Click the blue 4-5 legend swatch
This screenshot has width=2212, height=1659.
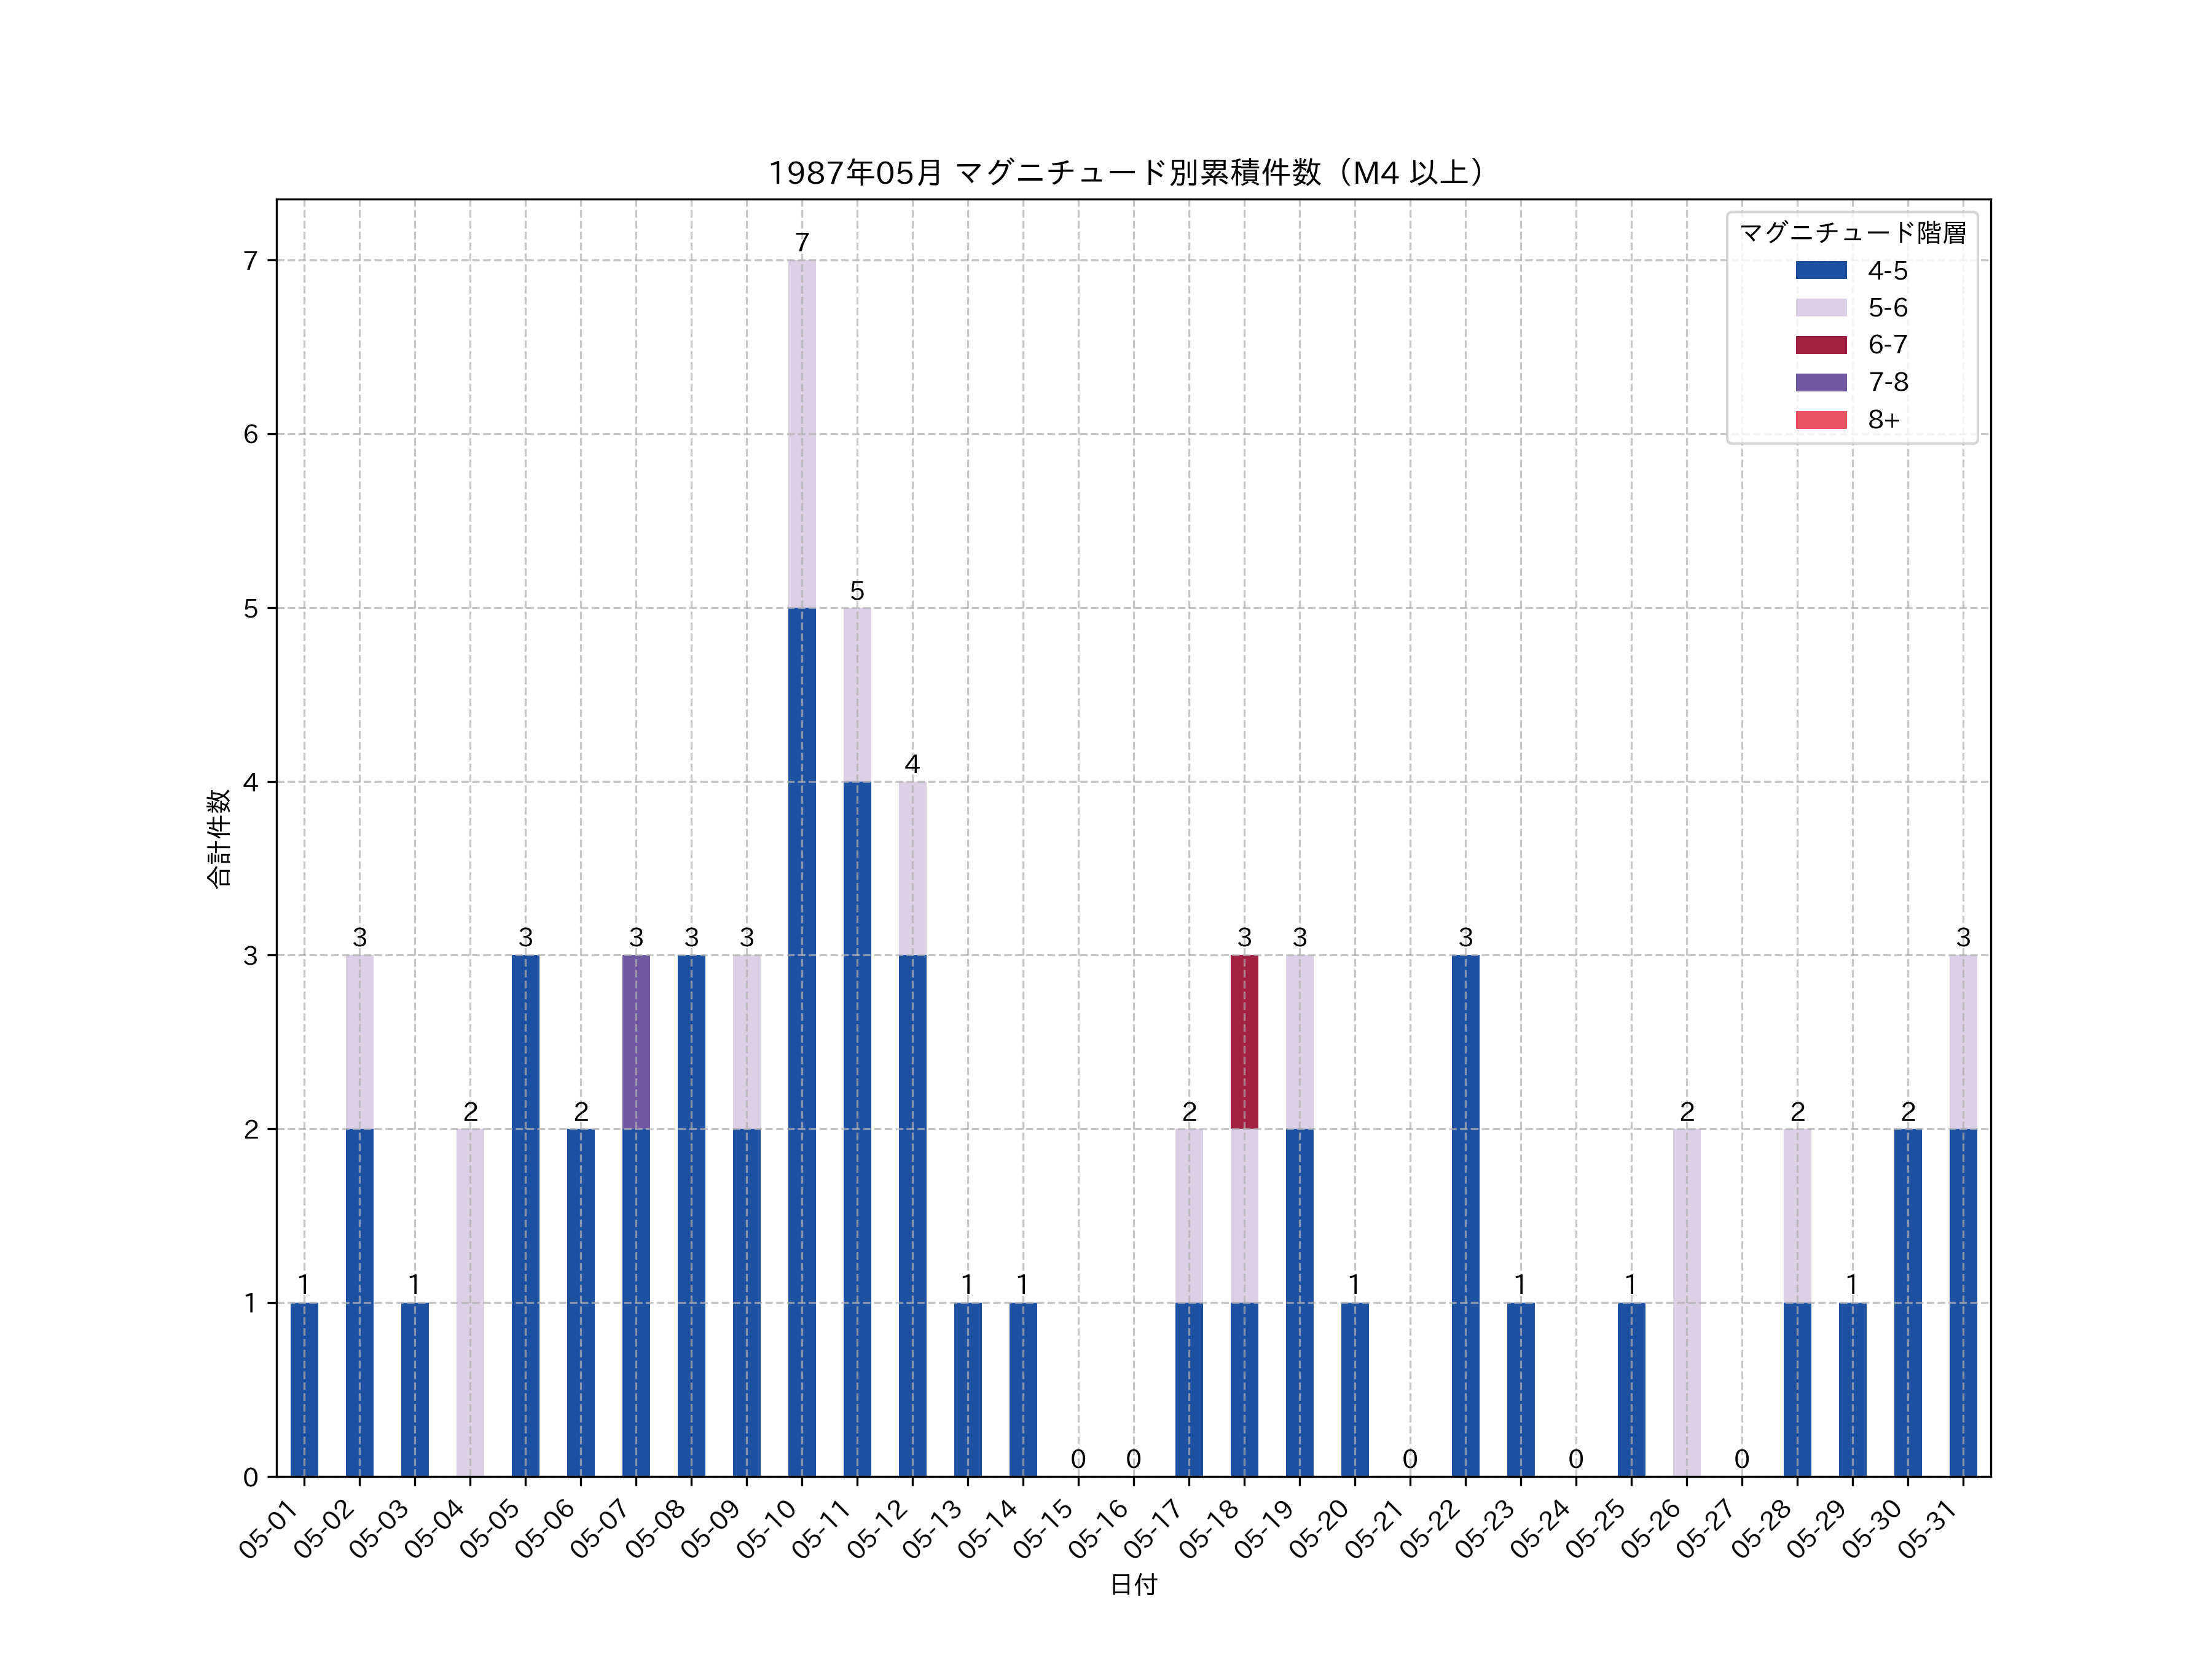(x=1820, y=270)
